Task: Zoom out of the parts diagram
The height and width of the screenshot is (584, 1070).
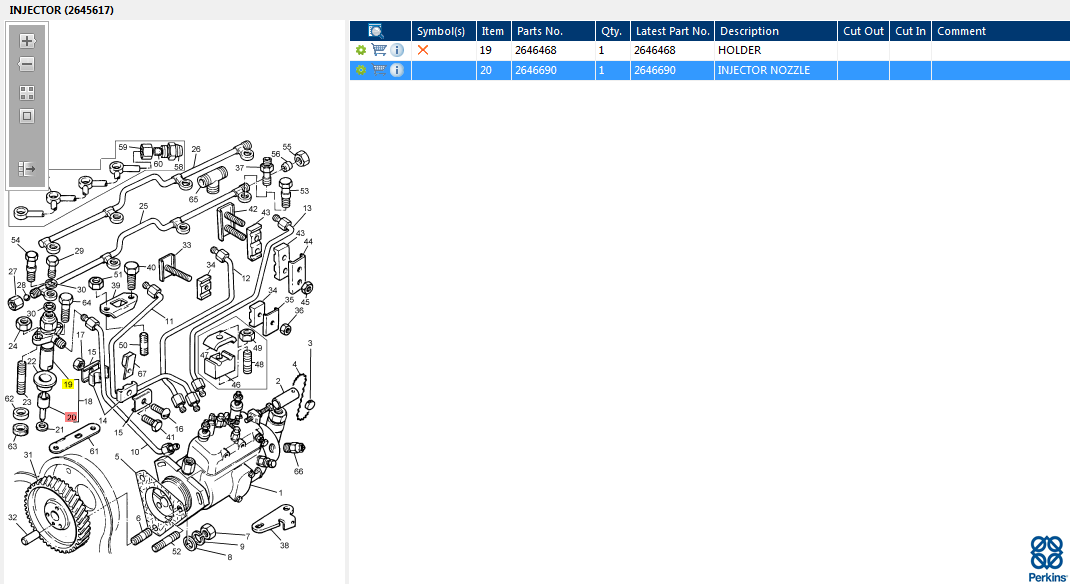Action: [x=27, y=65]
